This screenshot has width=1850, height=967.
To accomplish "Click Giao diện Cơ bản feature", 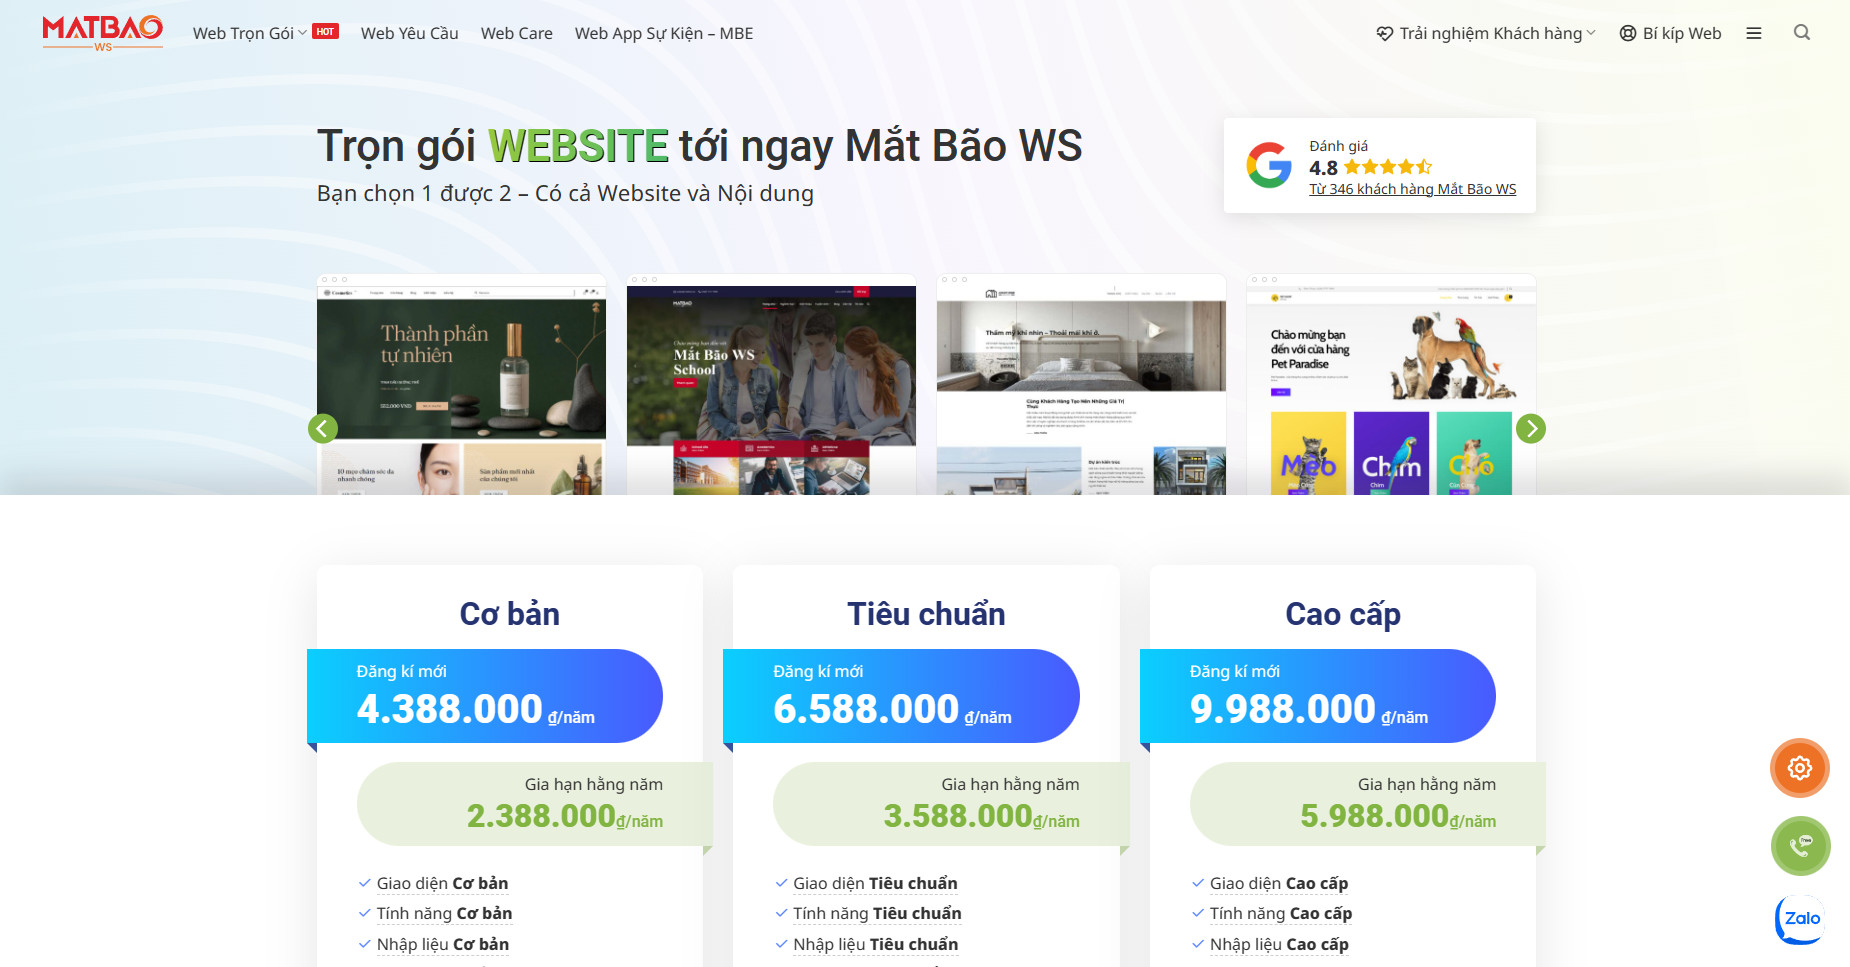I will click(x=442, y=883).
